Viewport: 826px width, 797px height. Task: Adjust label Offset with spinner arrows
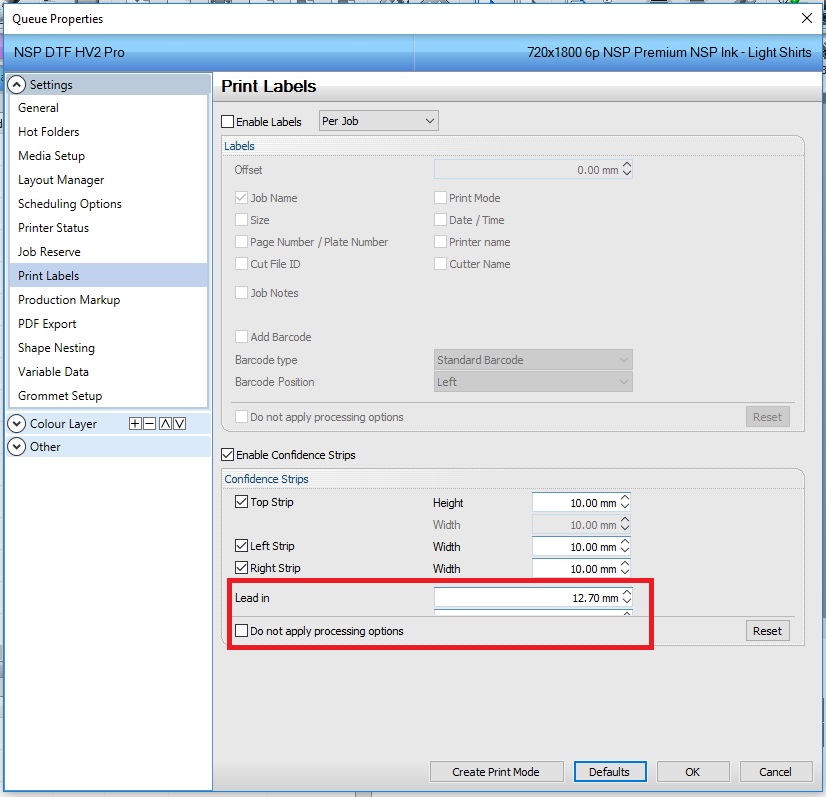[x=627, y=170]
